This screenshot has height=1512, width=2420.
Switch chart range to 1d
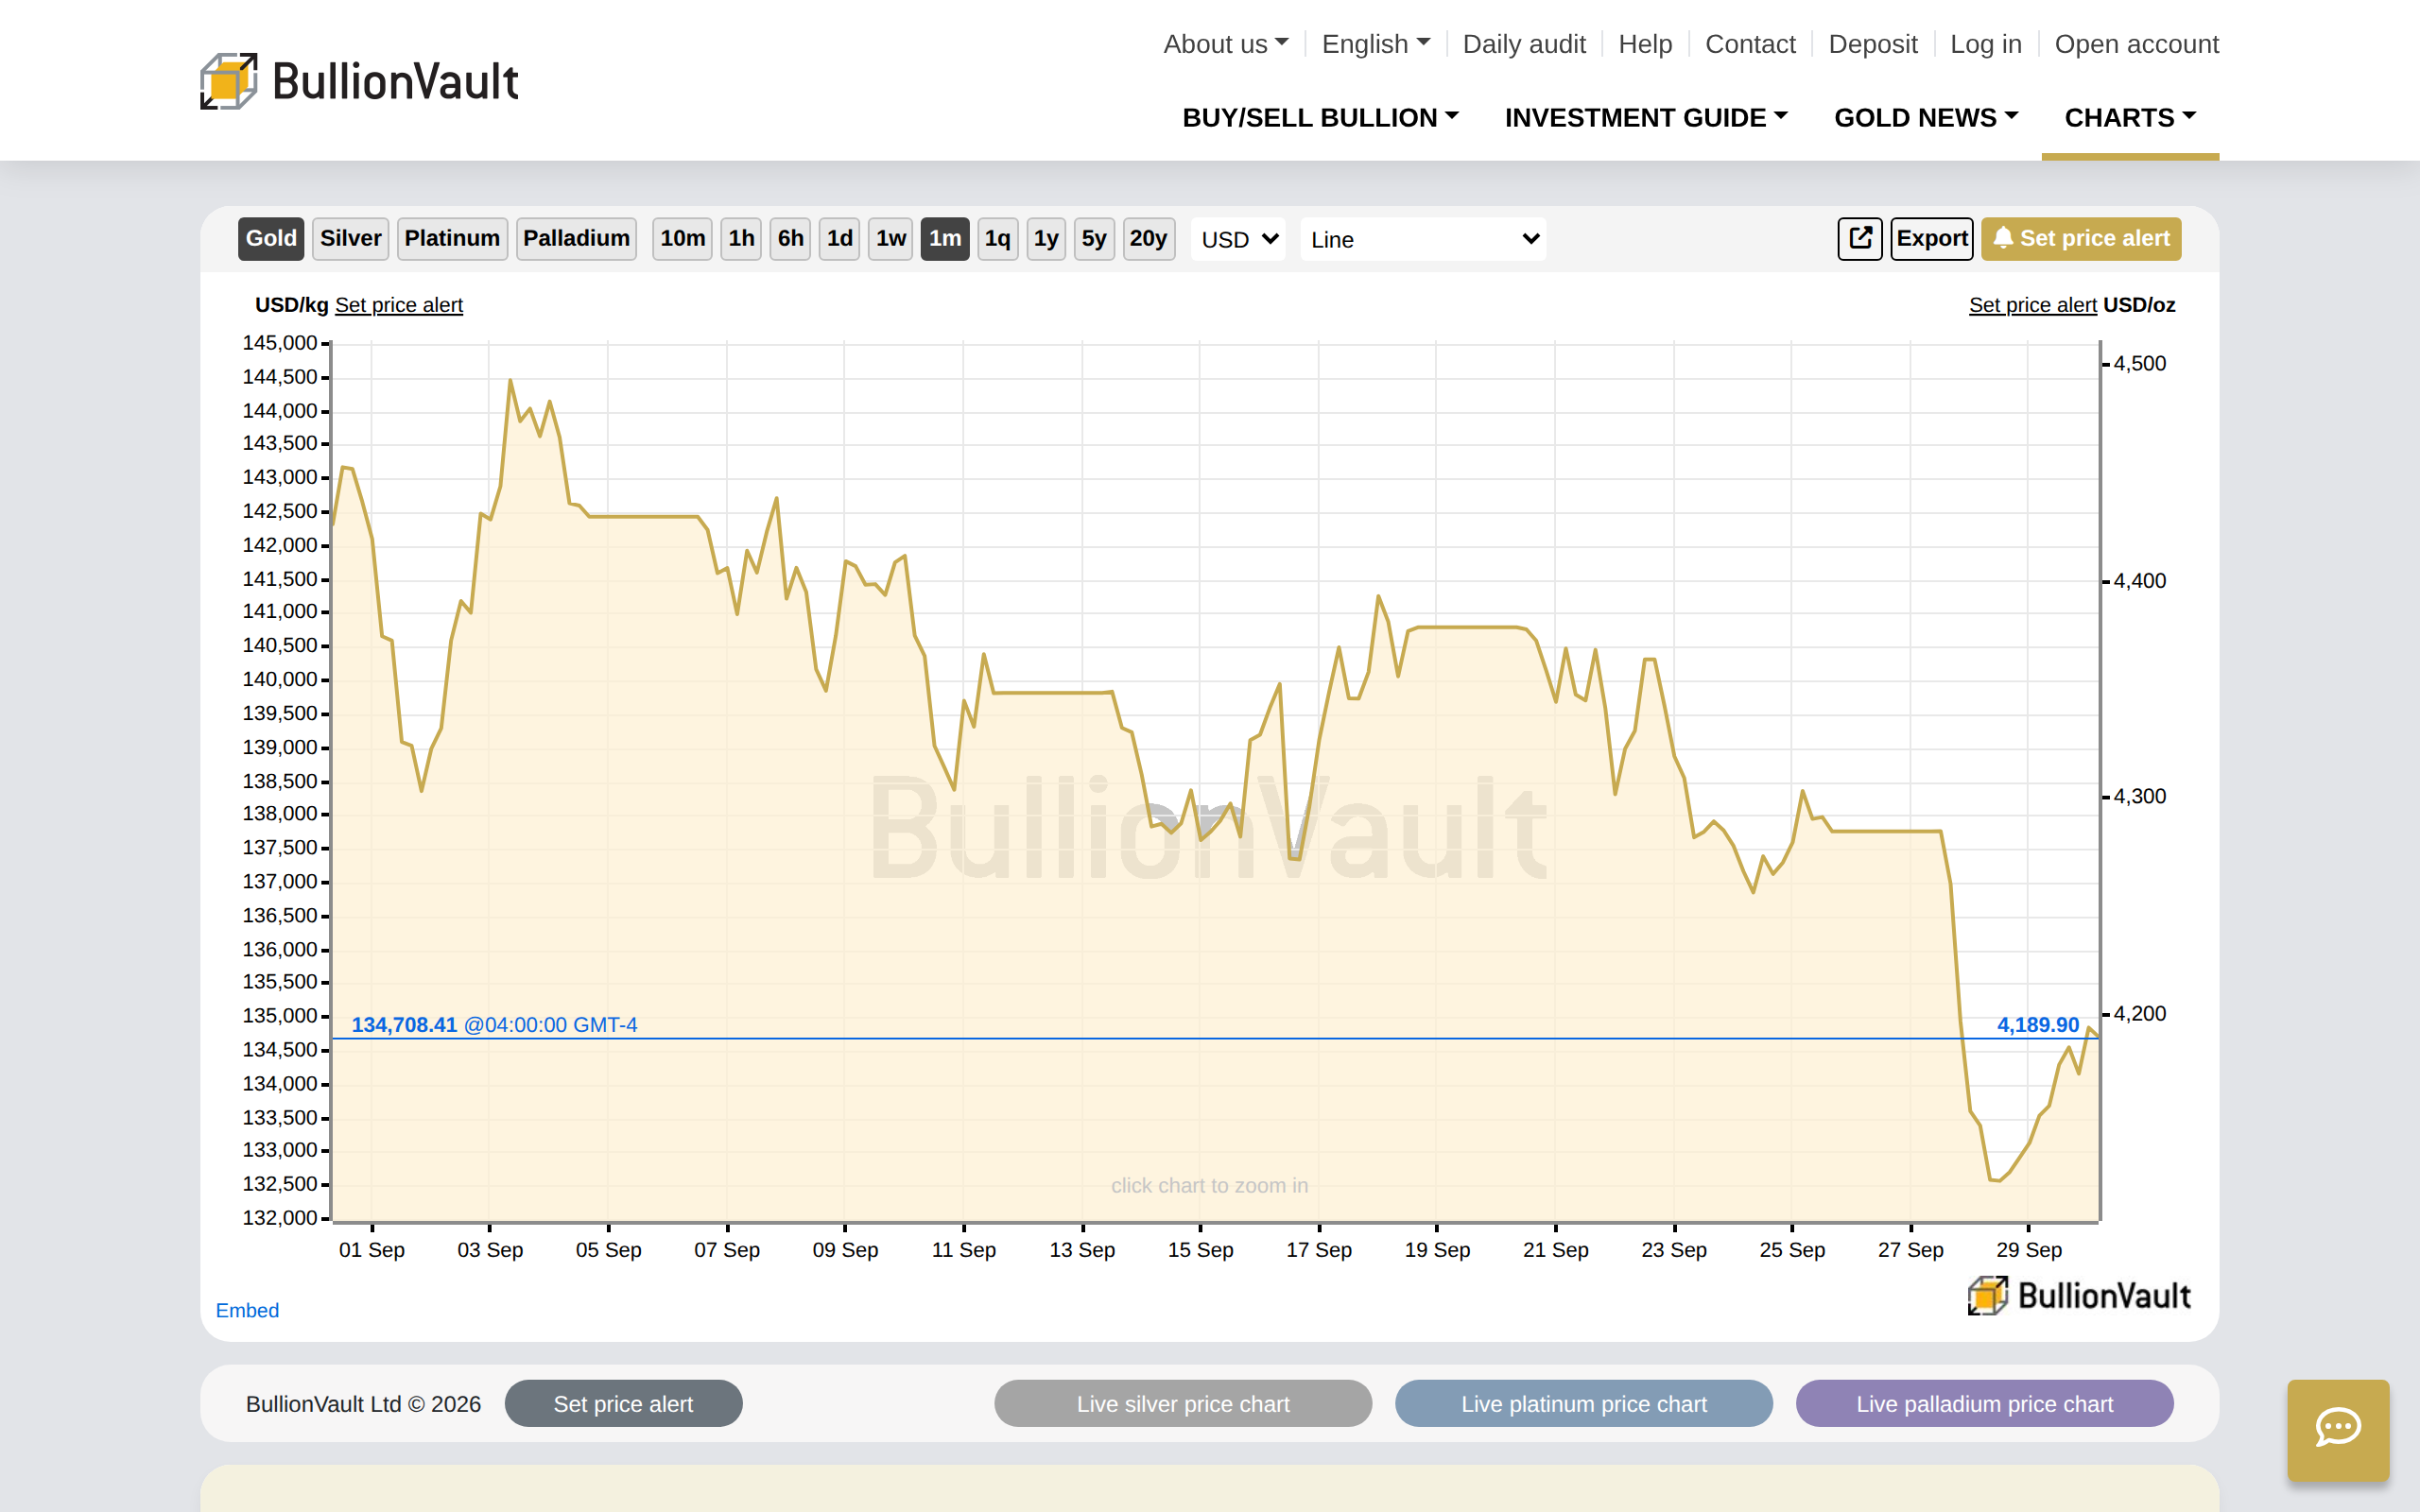pos(839,238)
